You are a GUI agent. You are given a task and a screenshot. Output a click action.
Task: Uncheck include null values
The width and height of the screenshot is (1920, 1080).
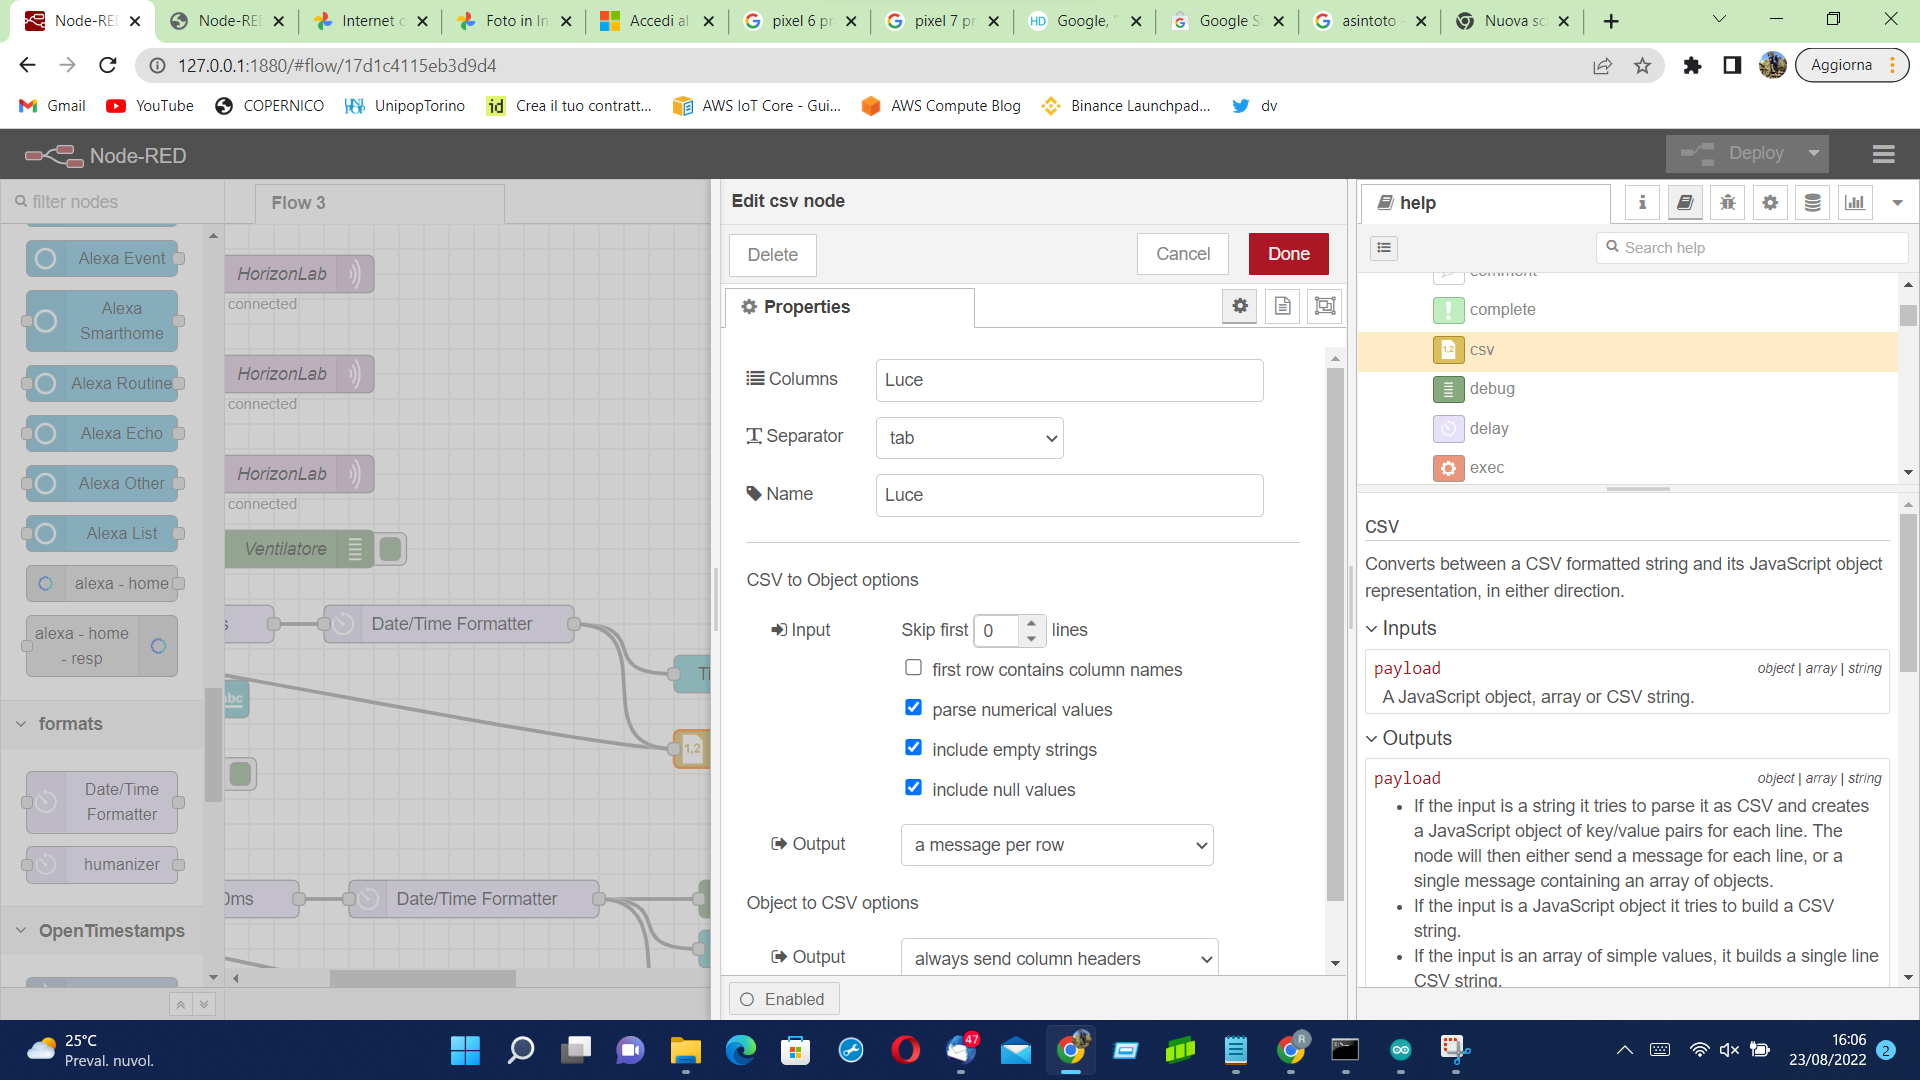[x=913, y=788]
